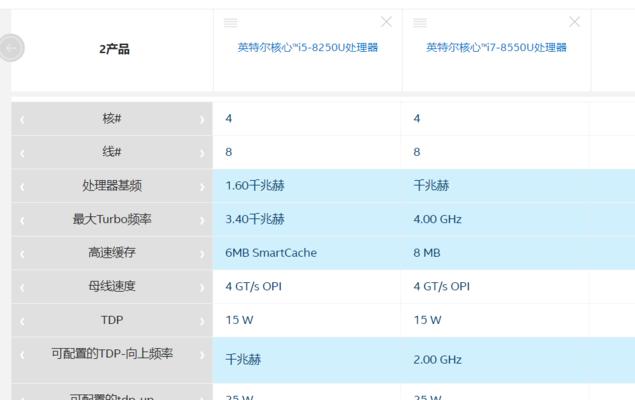Click right chevron on 最大Turbo频率 row
Screen dimensions: 635x400
tap(202, 220)
